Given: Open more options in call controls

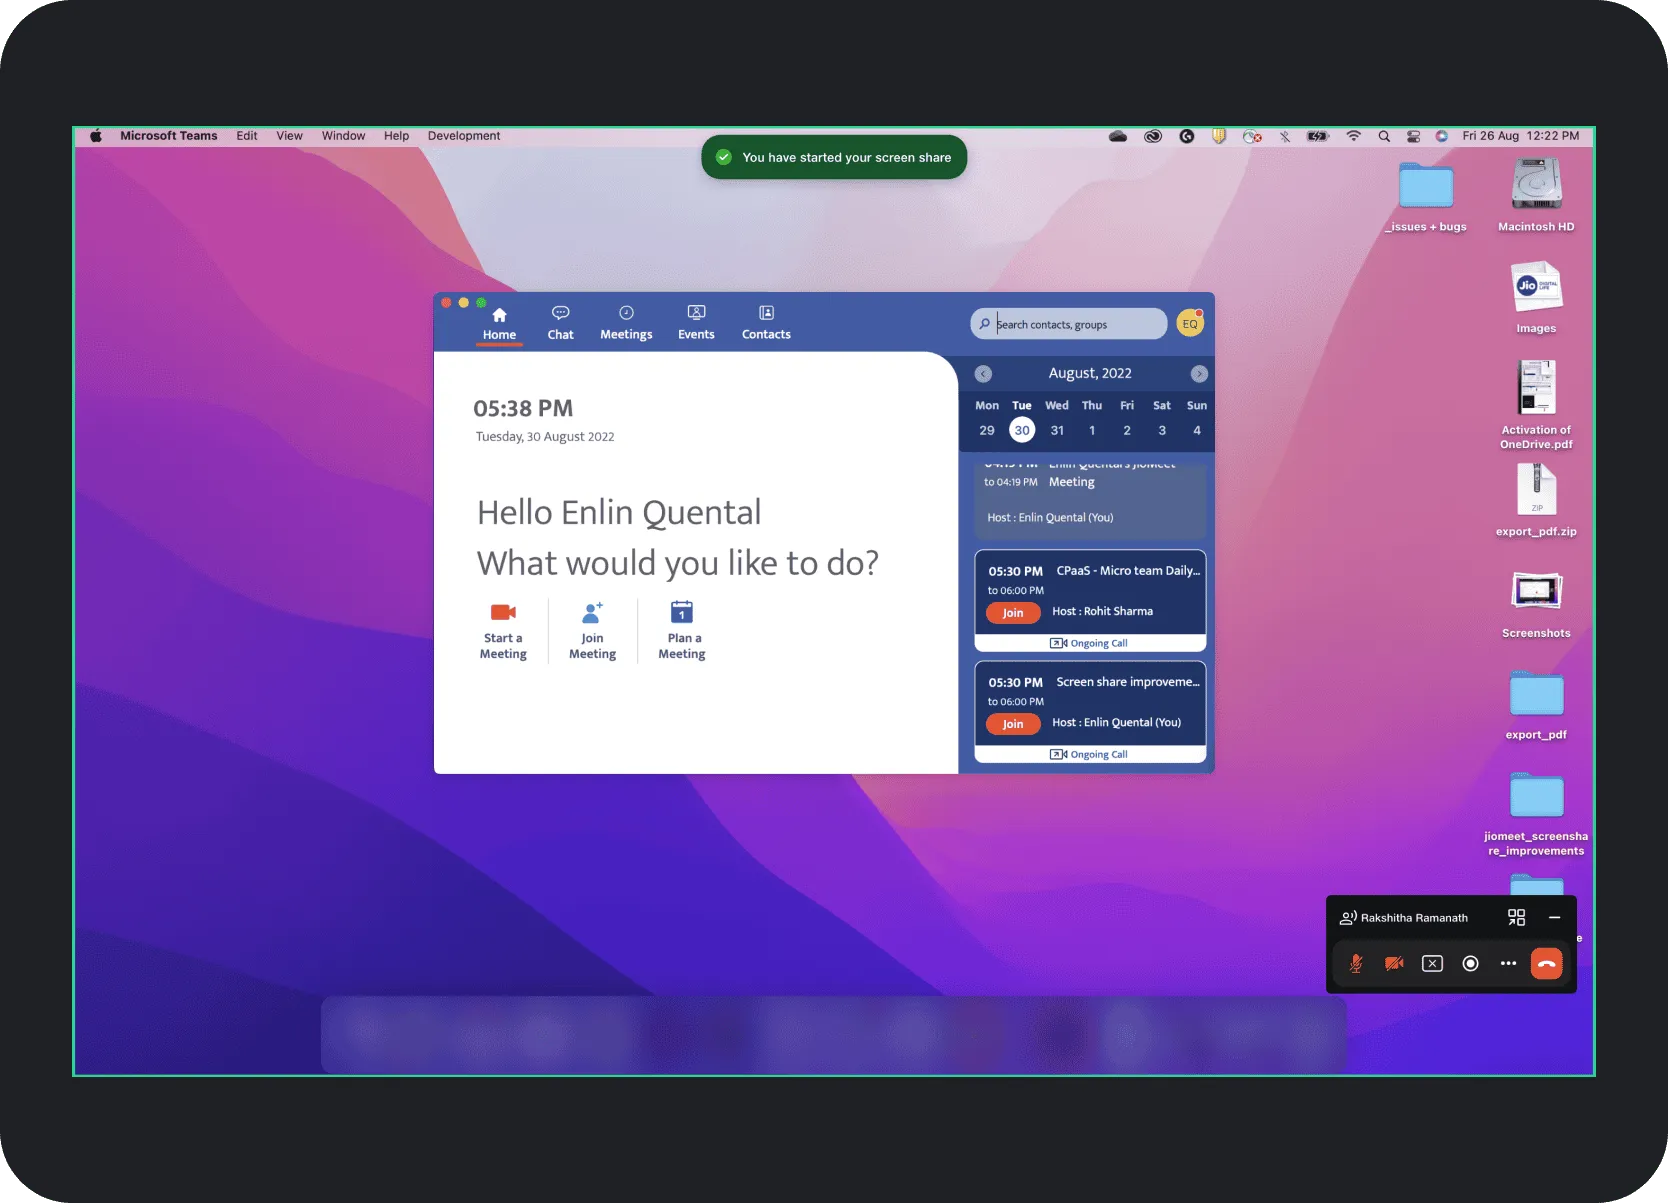Looking at the screenshot, I should pyautogui.click(x=1508, y=963).
